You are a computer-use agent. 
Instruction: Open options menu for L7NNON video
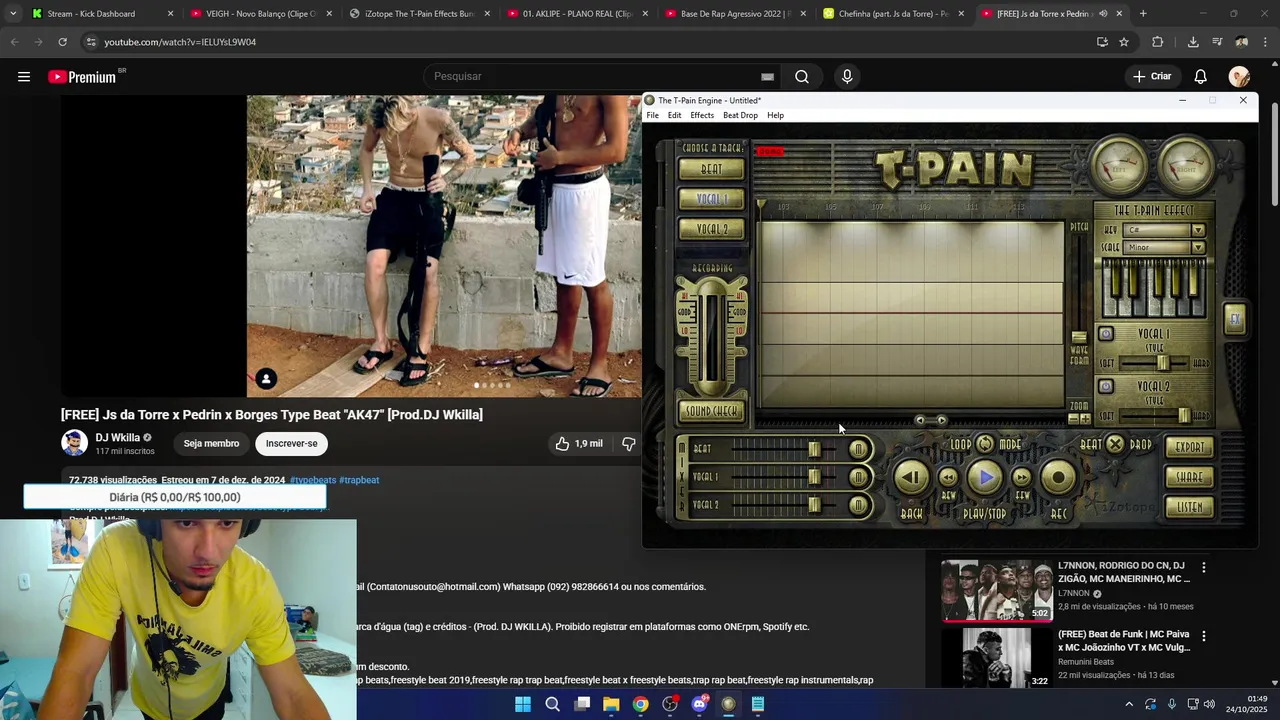click(x=1203, y=567)
